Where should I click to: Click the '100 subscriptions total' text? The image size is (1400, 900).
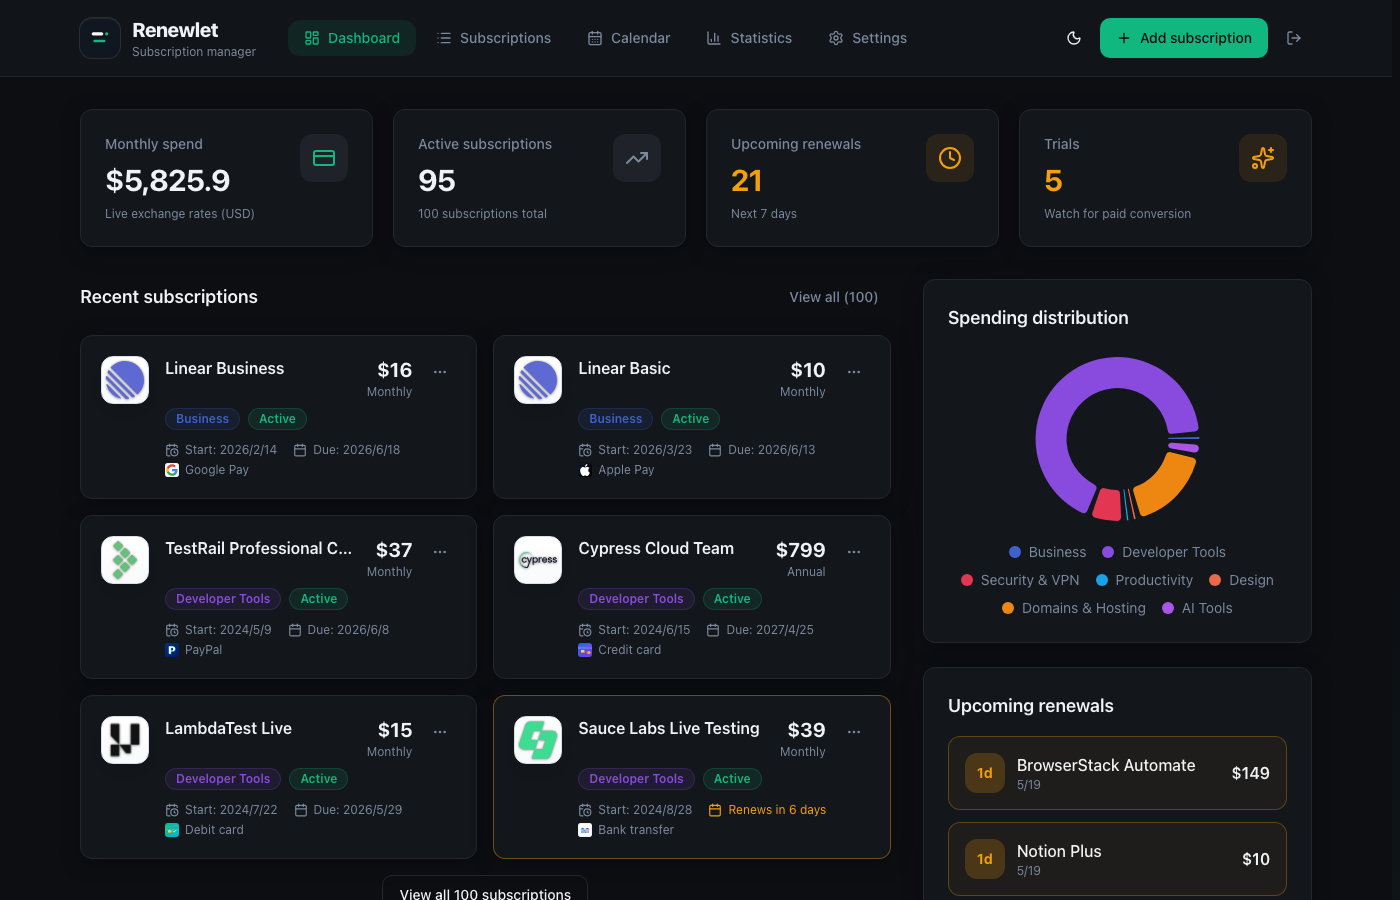(x=483, y=214)
